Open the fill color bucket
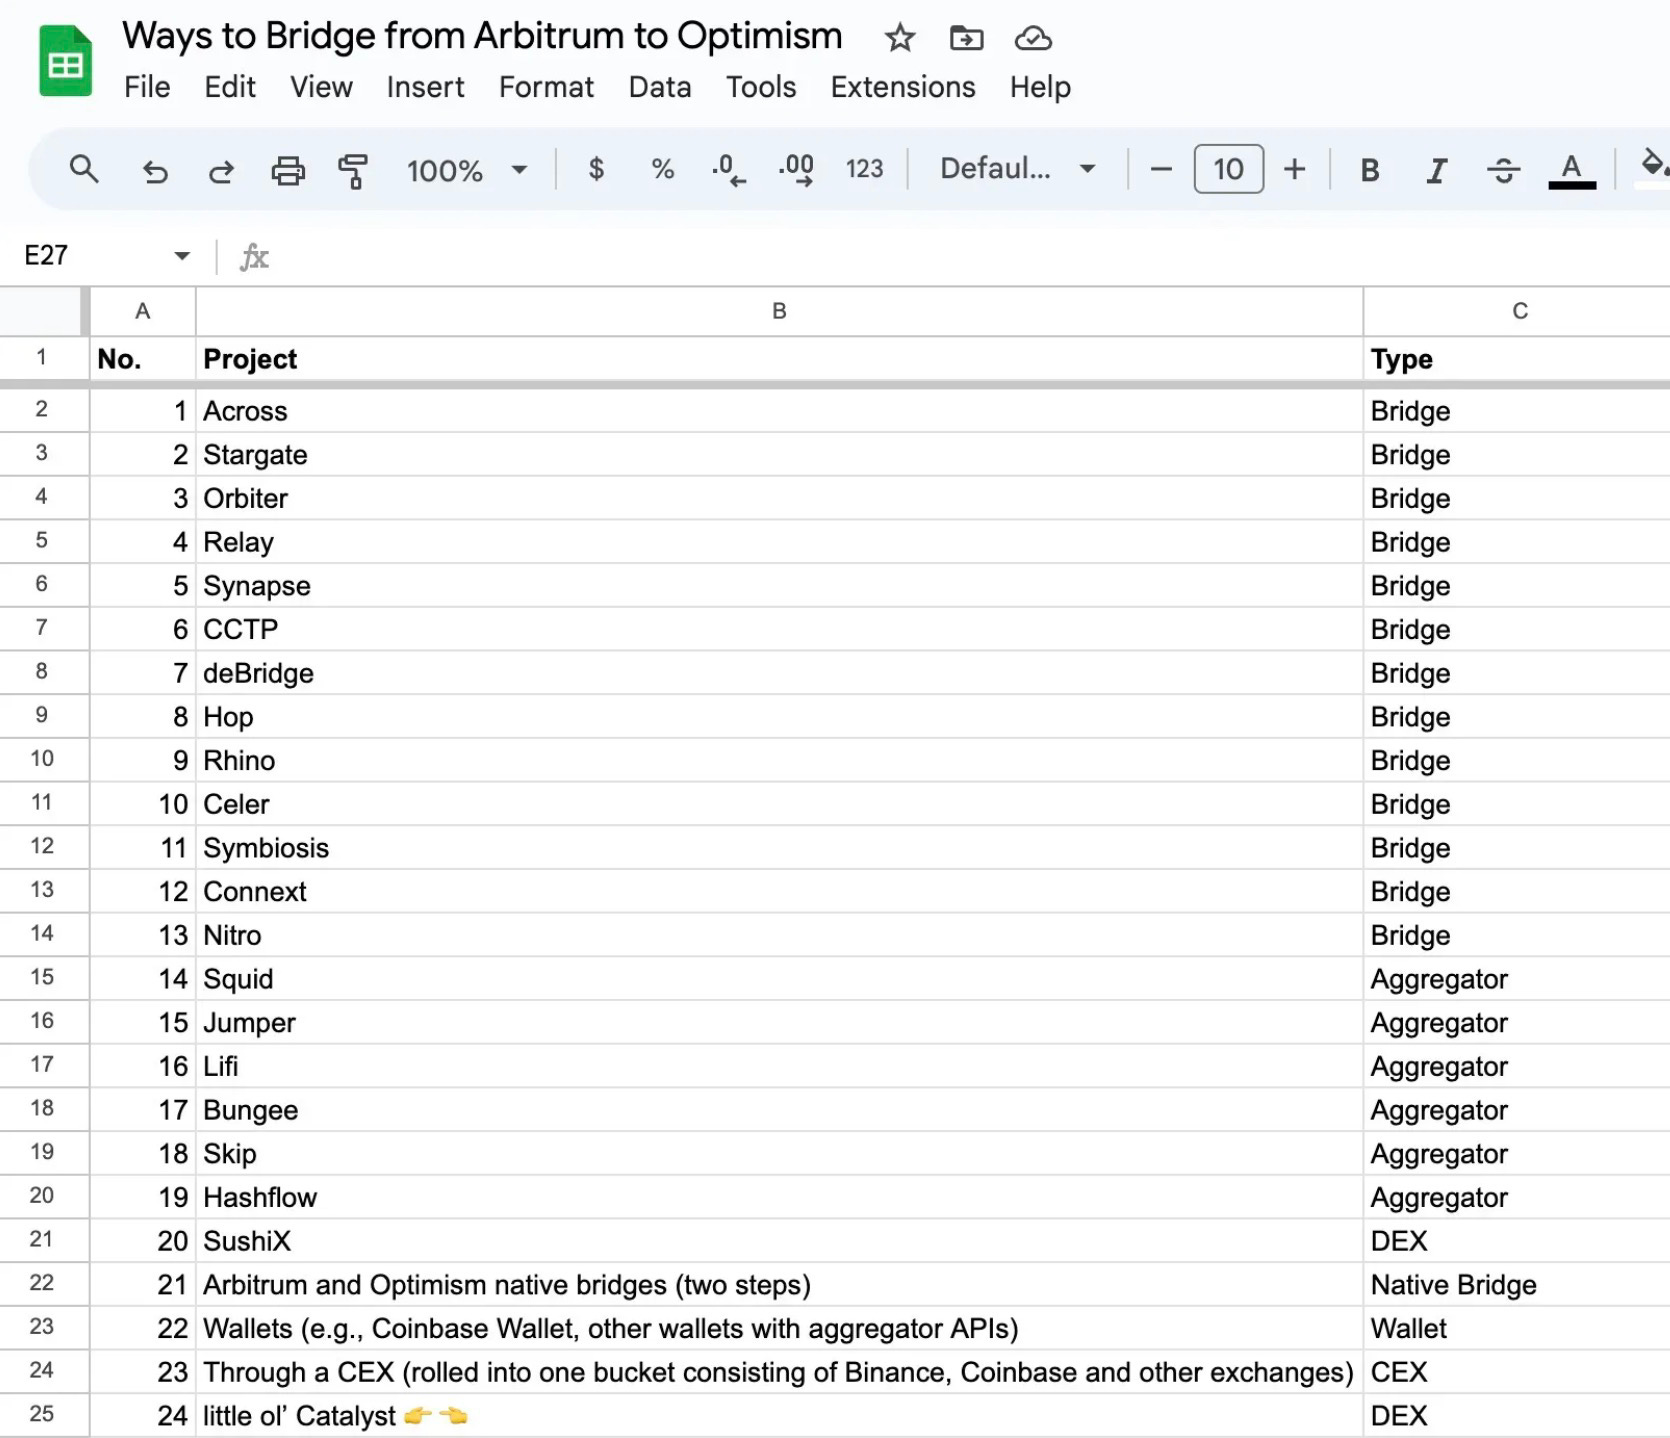This screenshot has width=1670, height=1438. 1654,166
